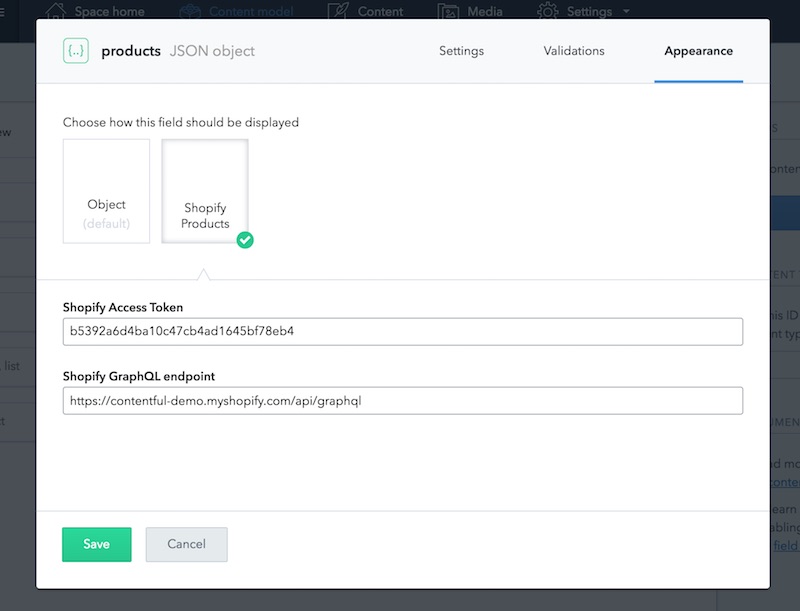The width and height of the screenshot is (800, 611).
Task: Save the appearance configuration
Action: pos(96,544)
